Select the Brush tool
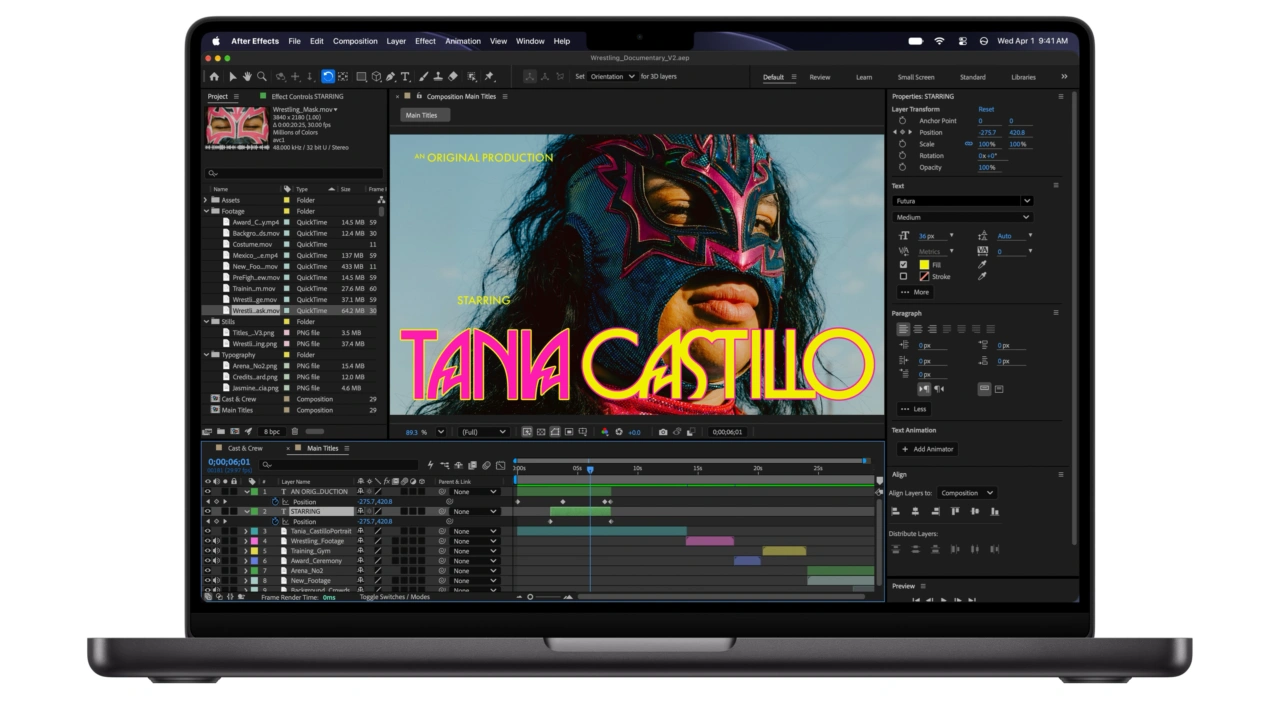Viewport: 1280px width, 713px height. tap(424, 77)
